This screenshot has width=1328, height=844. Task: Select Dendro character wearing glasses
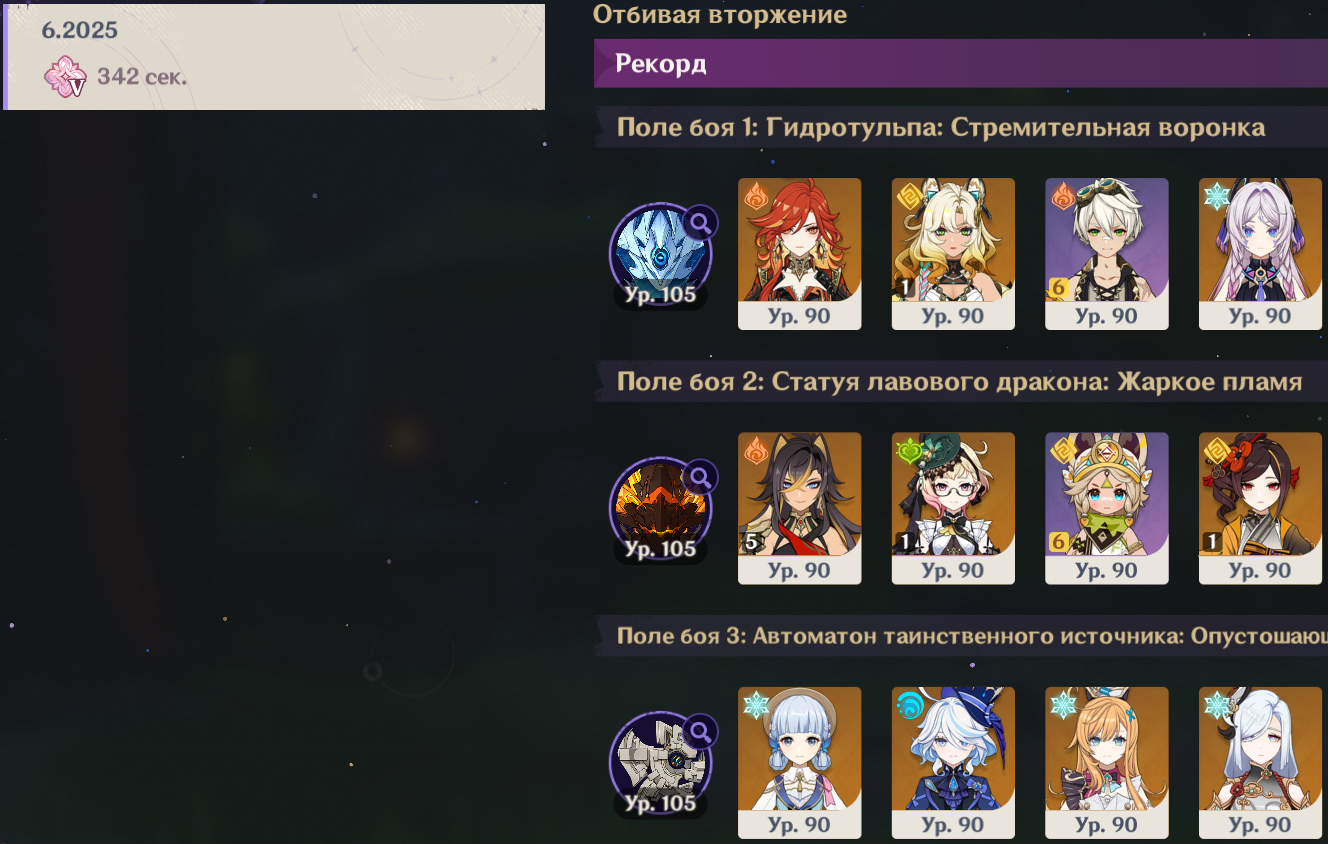pyautogui.click(x=953, y=508)
